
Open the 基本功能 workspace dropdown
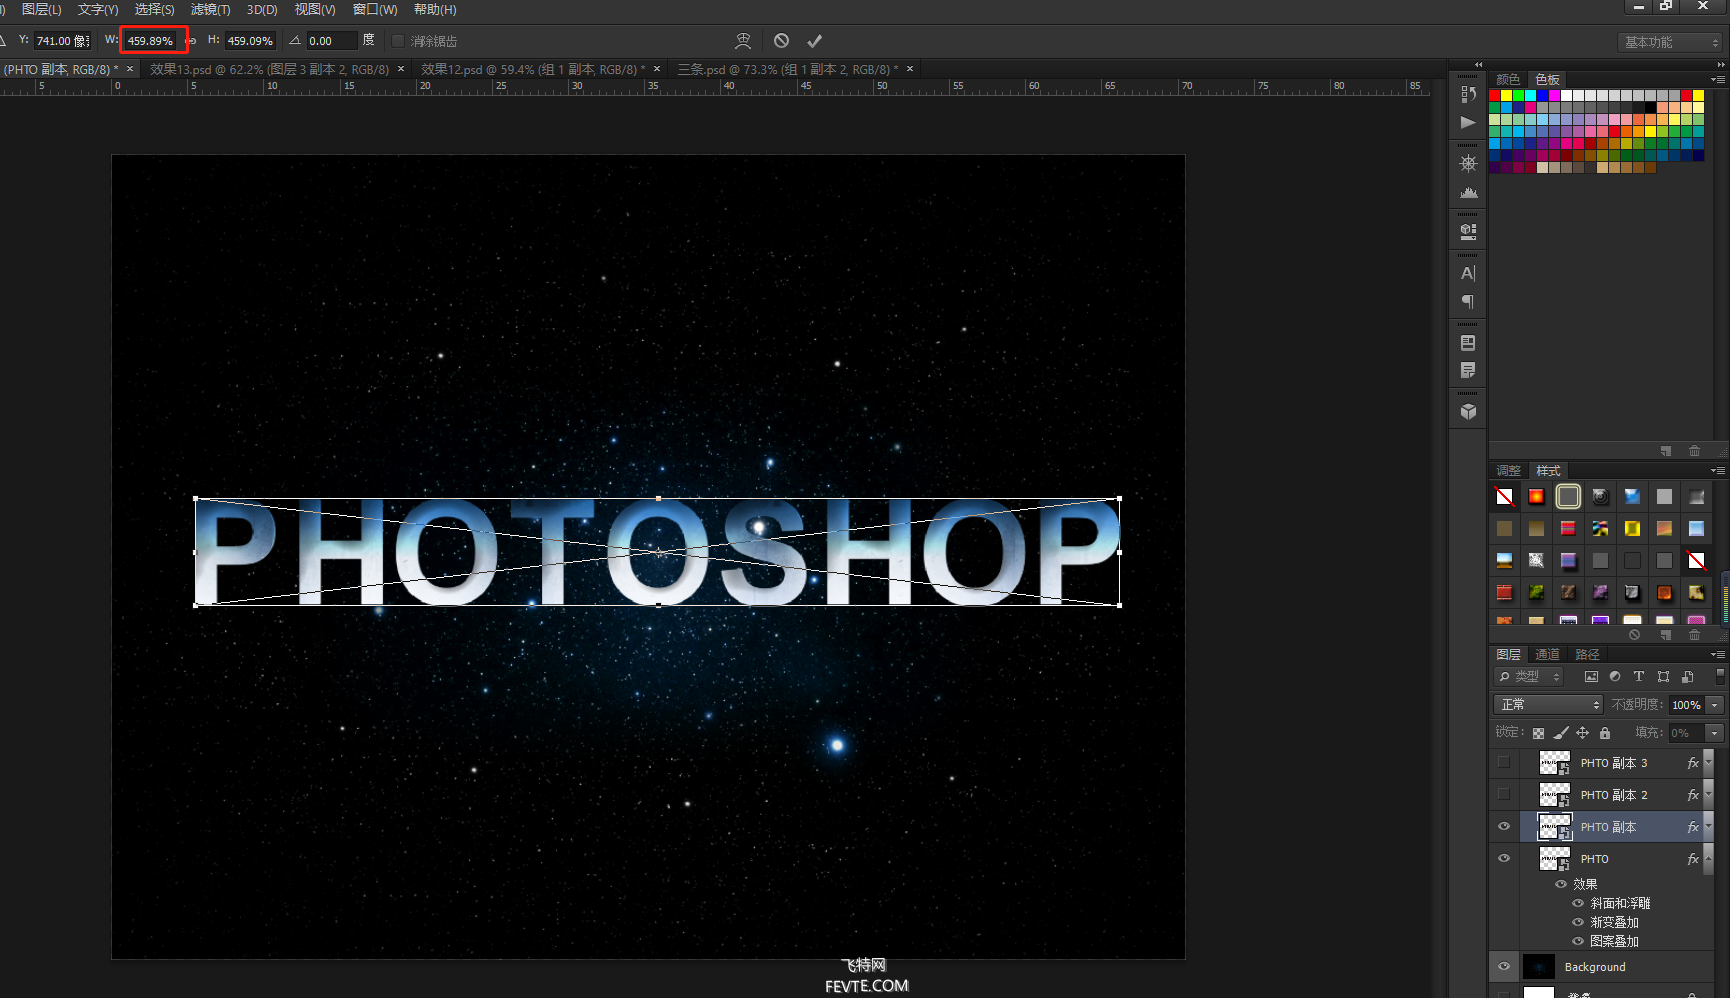tap(1669, 42)
